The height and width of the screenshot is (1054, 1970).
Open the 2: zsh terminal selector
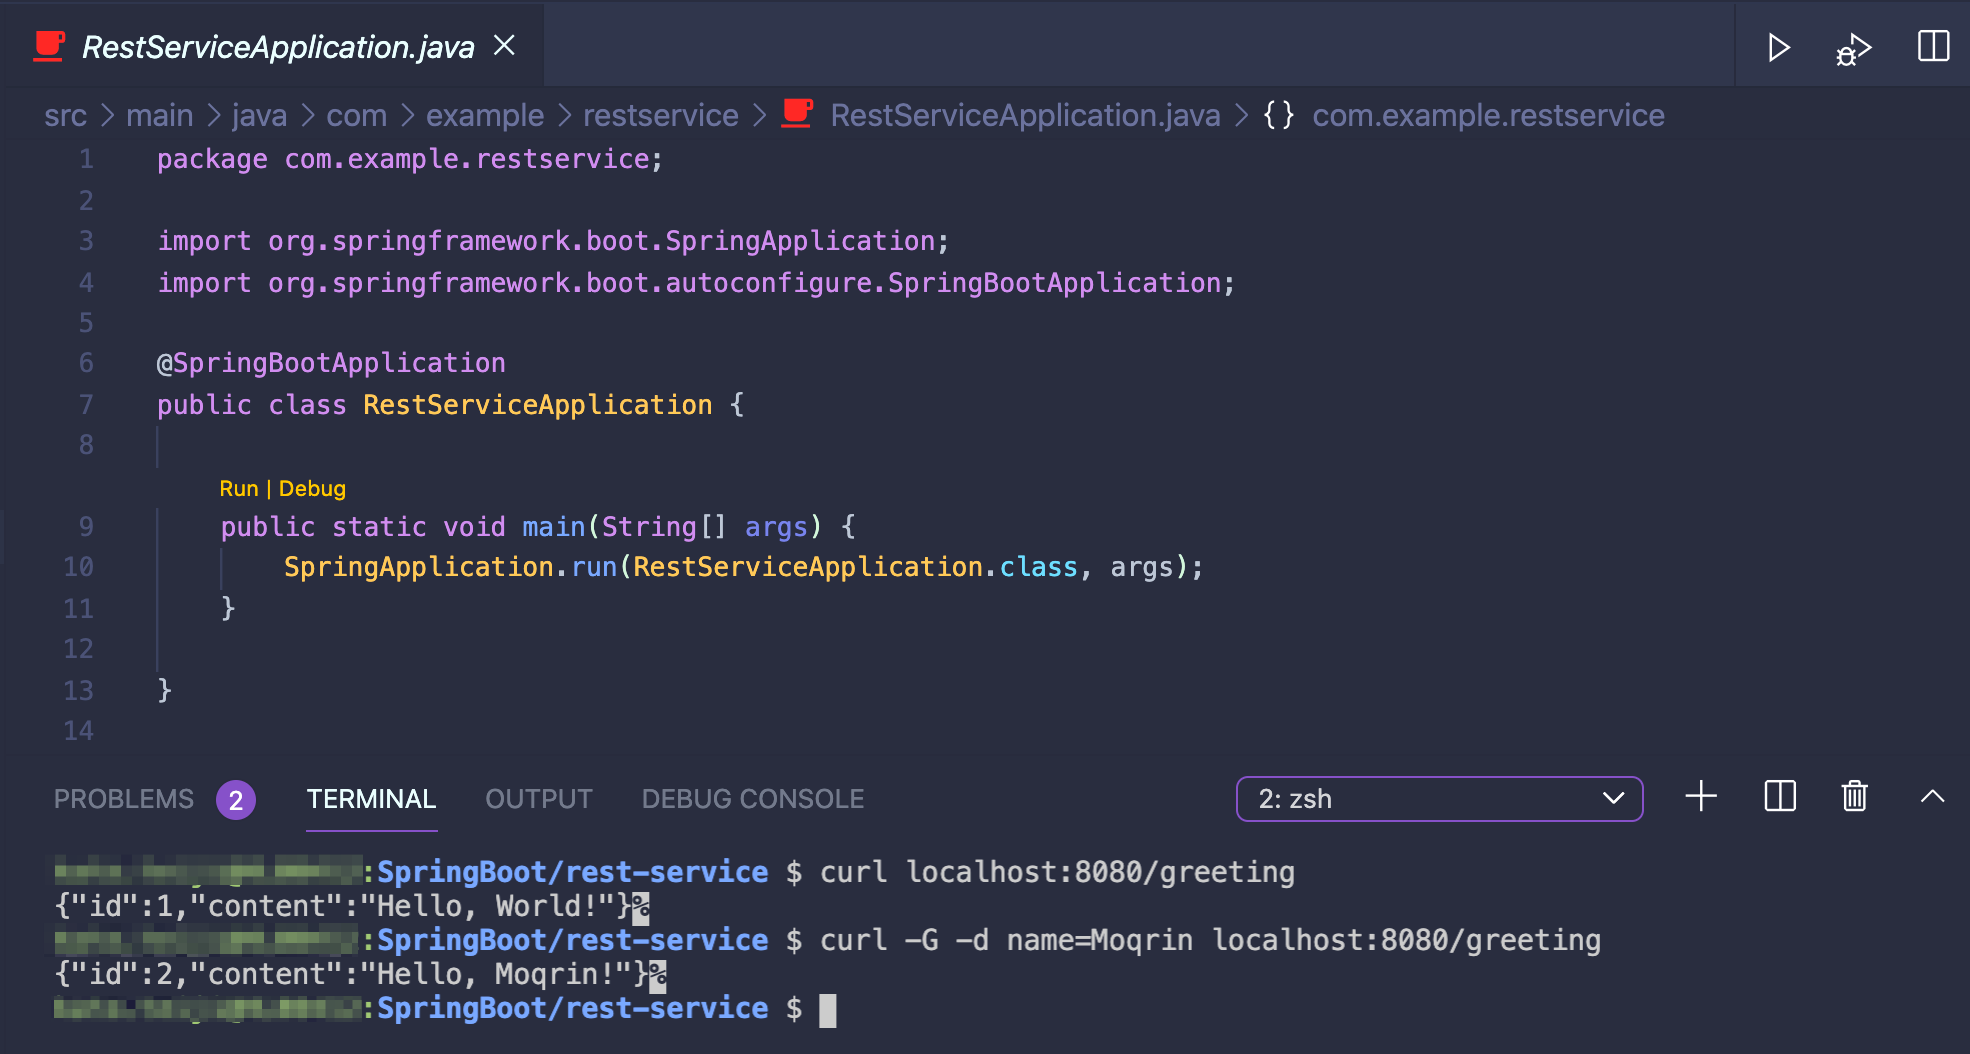coord(1439,799)
